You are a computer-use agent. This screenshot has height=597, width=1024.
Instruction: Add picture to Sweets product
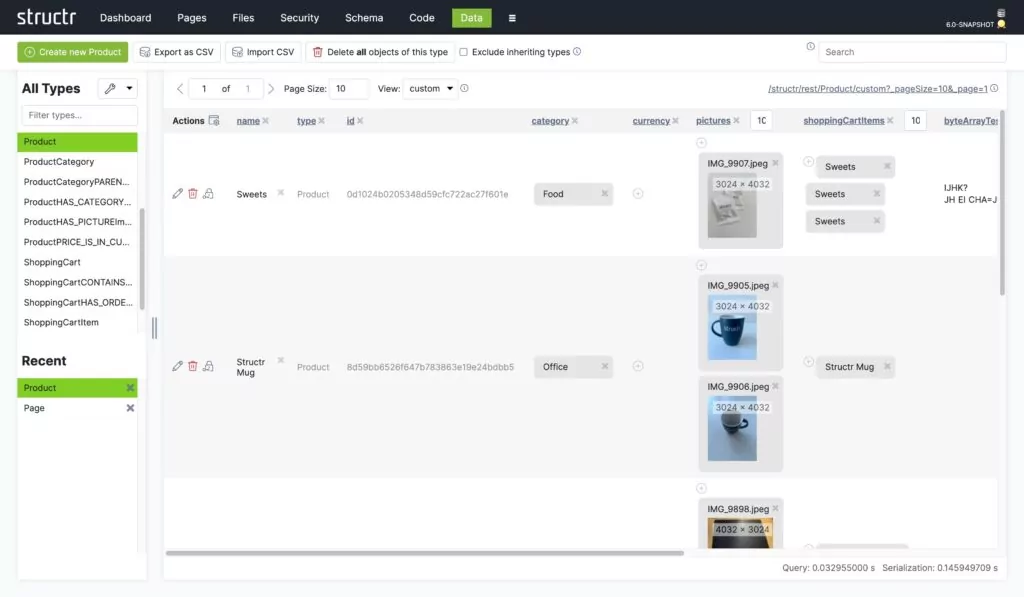(701, 142)
